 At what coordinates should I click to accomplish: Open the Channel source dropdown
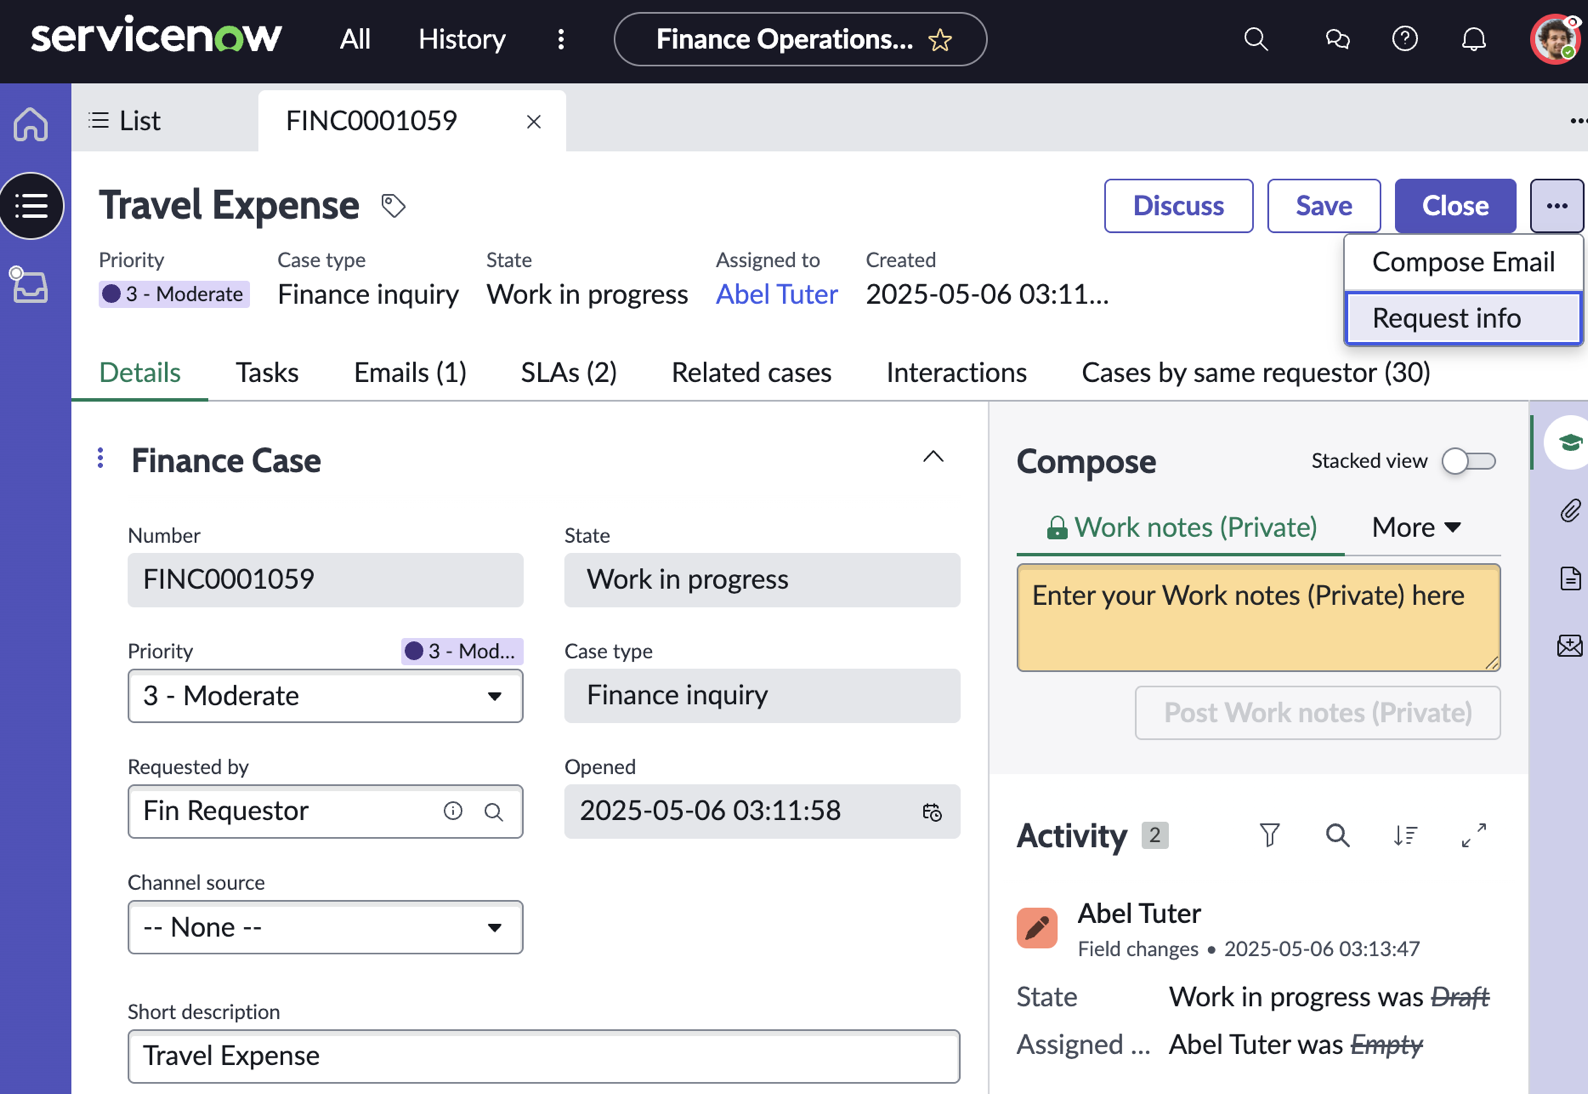(x=325, y=927)
